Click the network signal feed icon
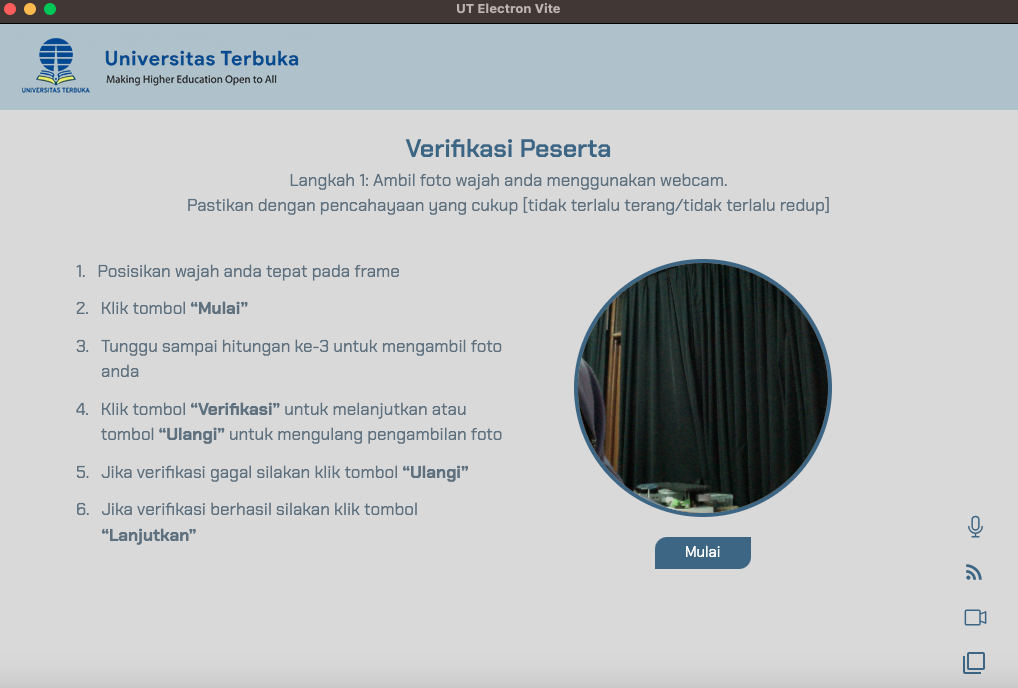1018x688 pixels. (974, 572)
